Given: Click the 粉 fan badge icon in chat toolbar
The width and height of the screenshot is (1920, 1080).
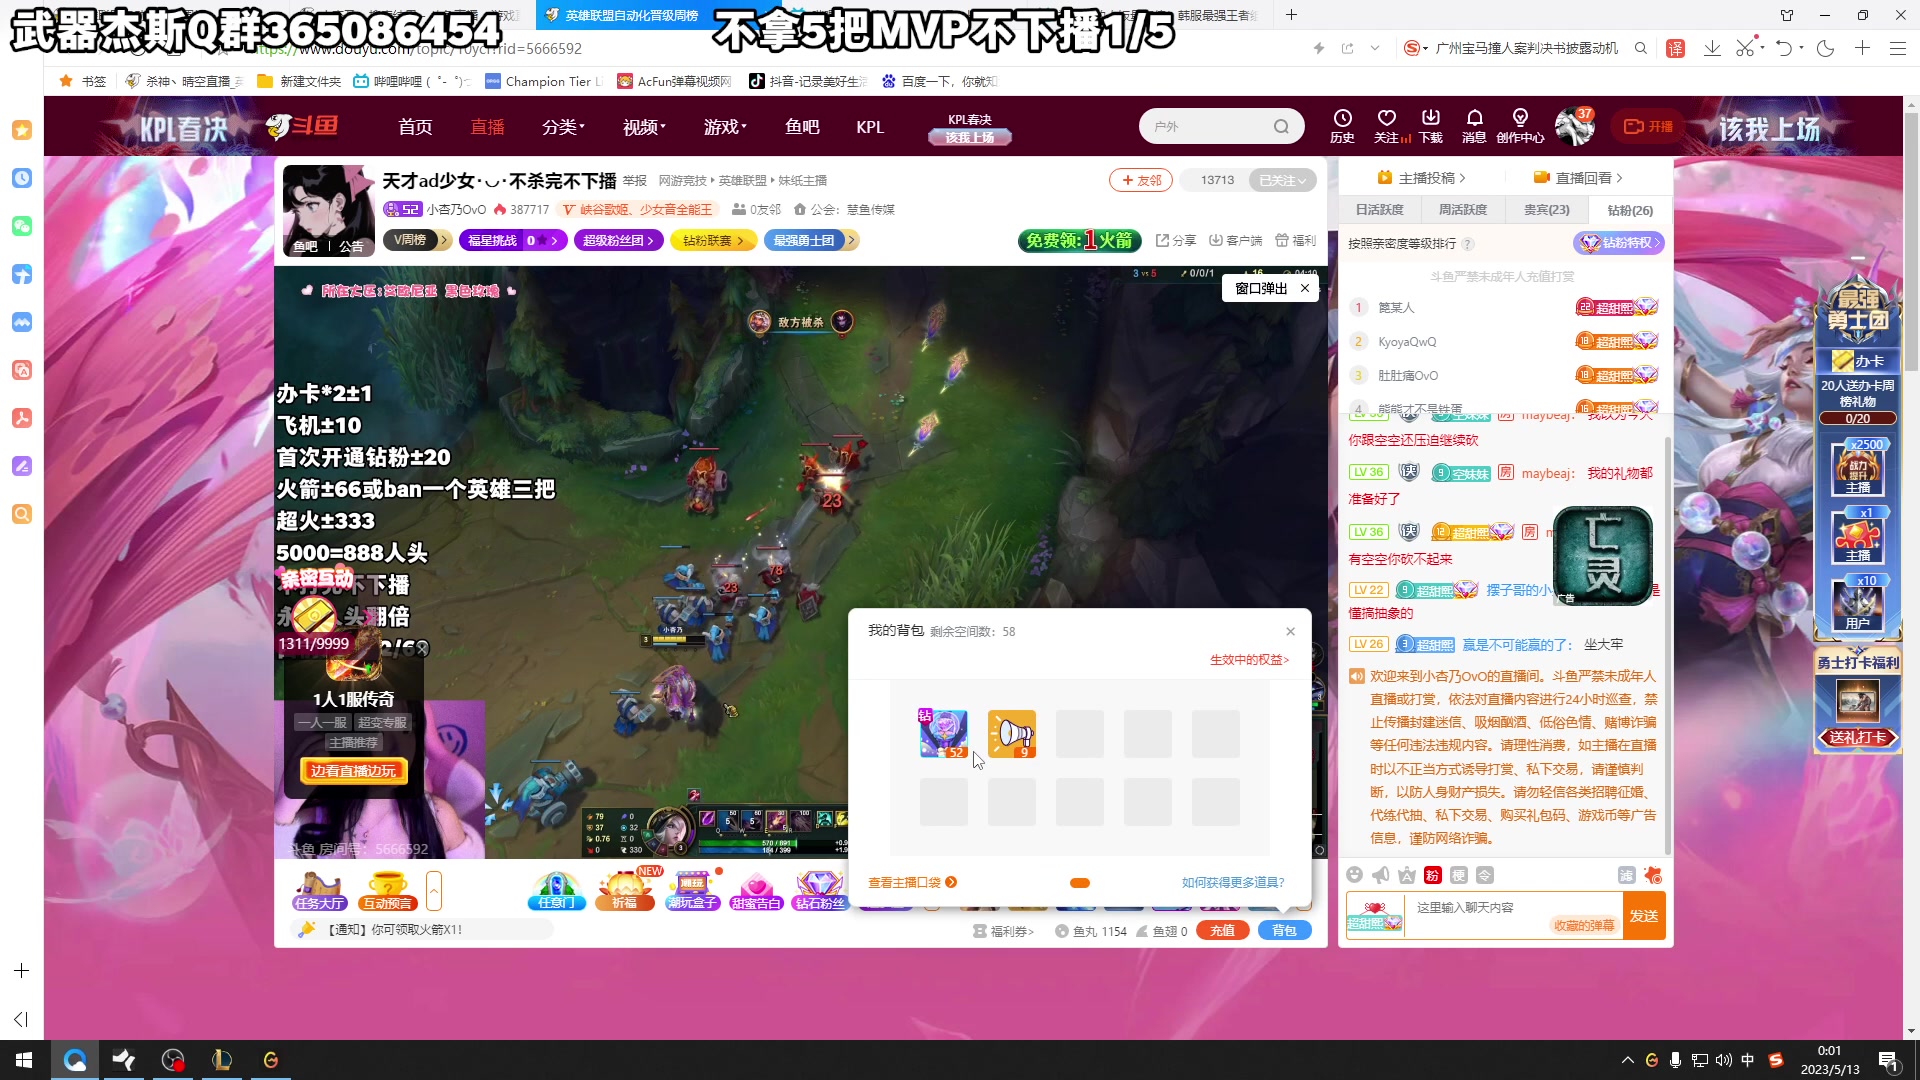Looking at the screenshot, I should pyautogui.click(x=1432, y=875).
